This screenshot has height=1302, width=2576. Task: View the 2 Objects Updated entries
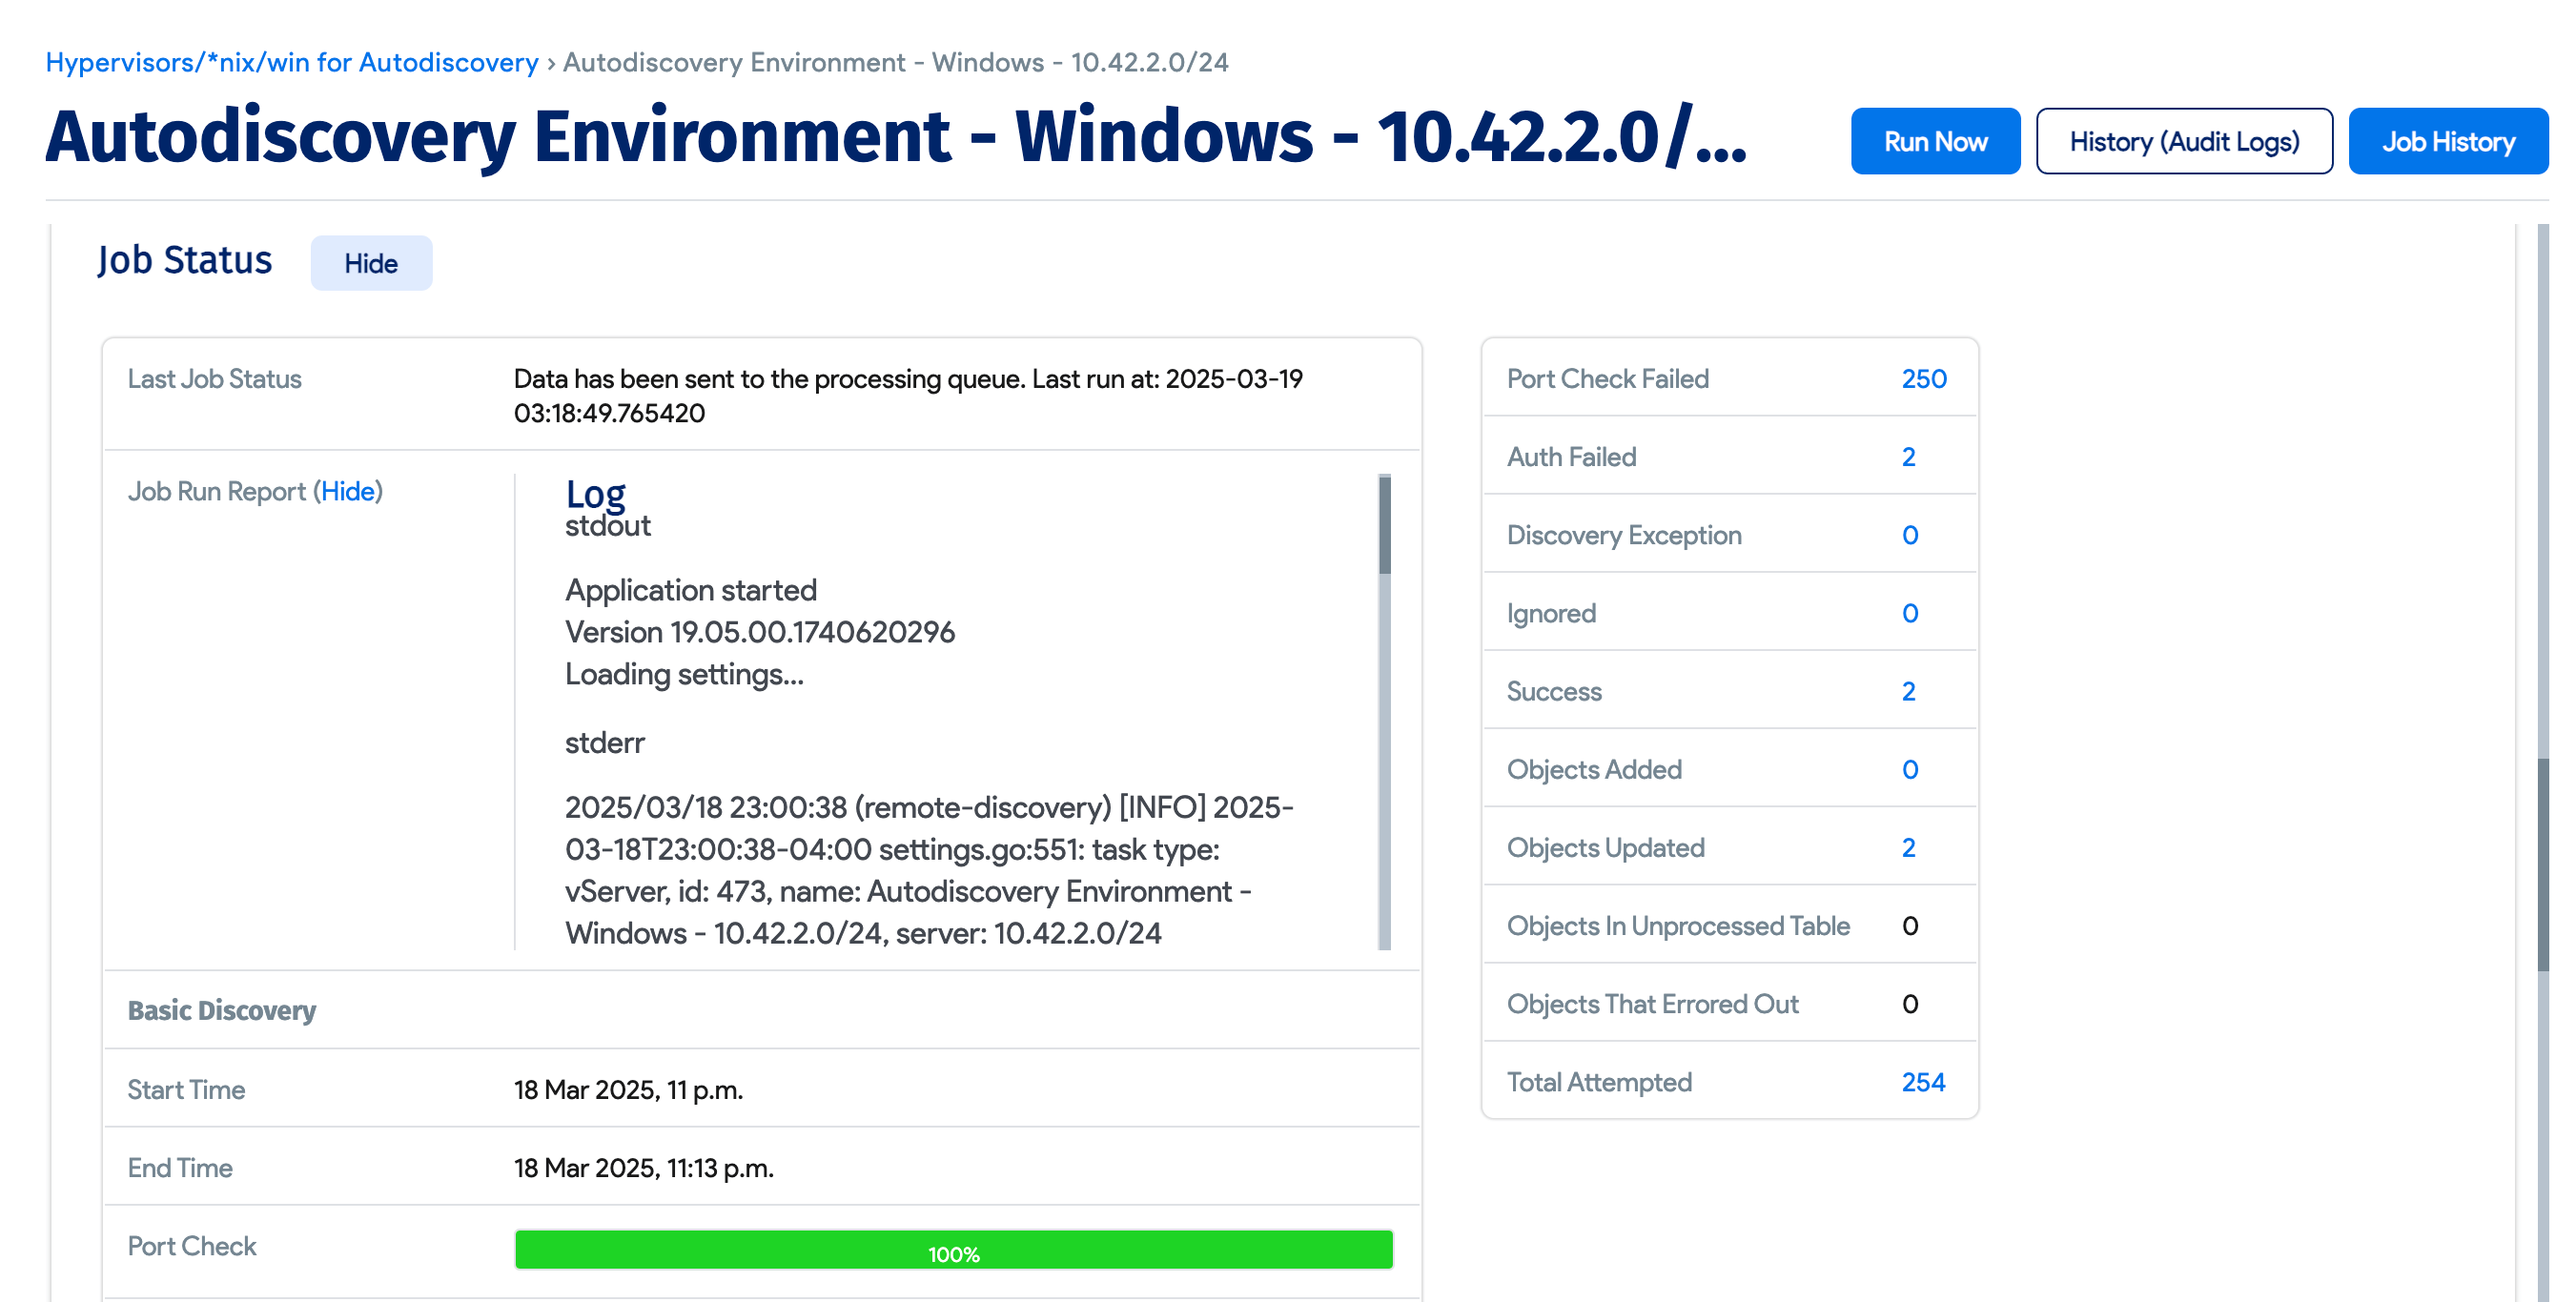click(1908, 847)
